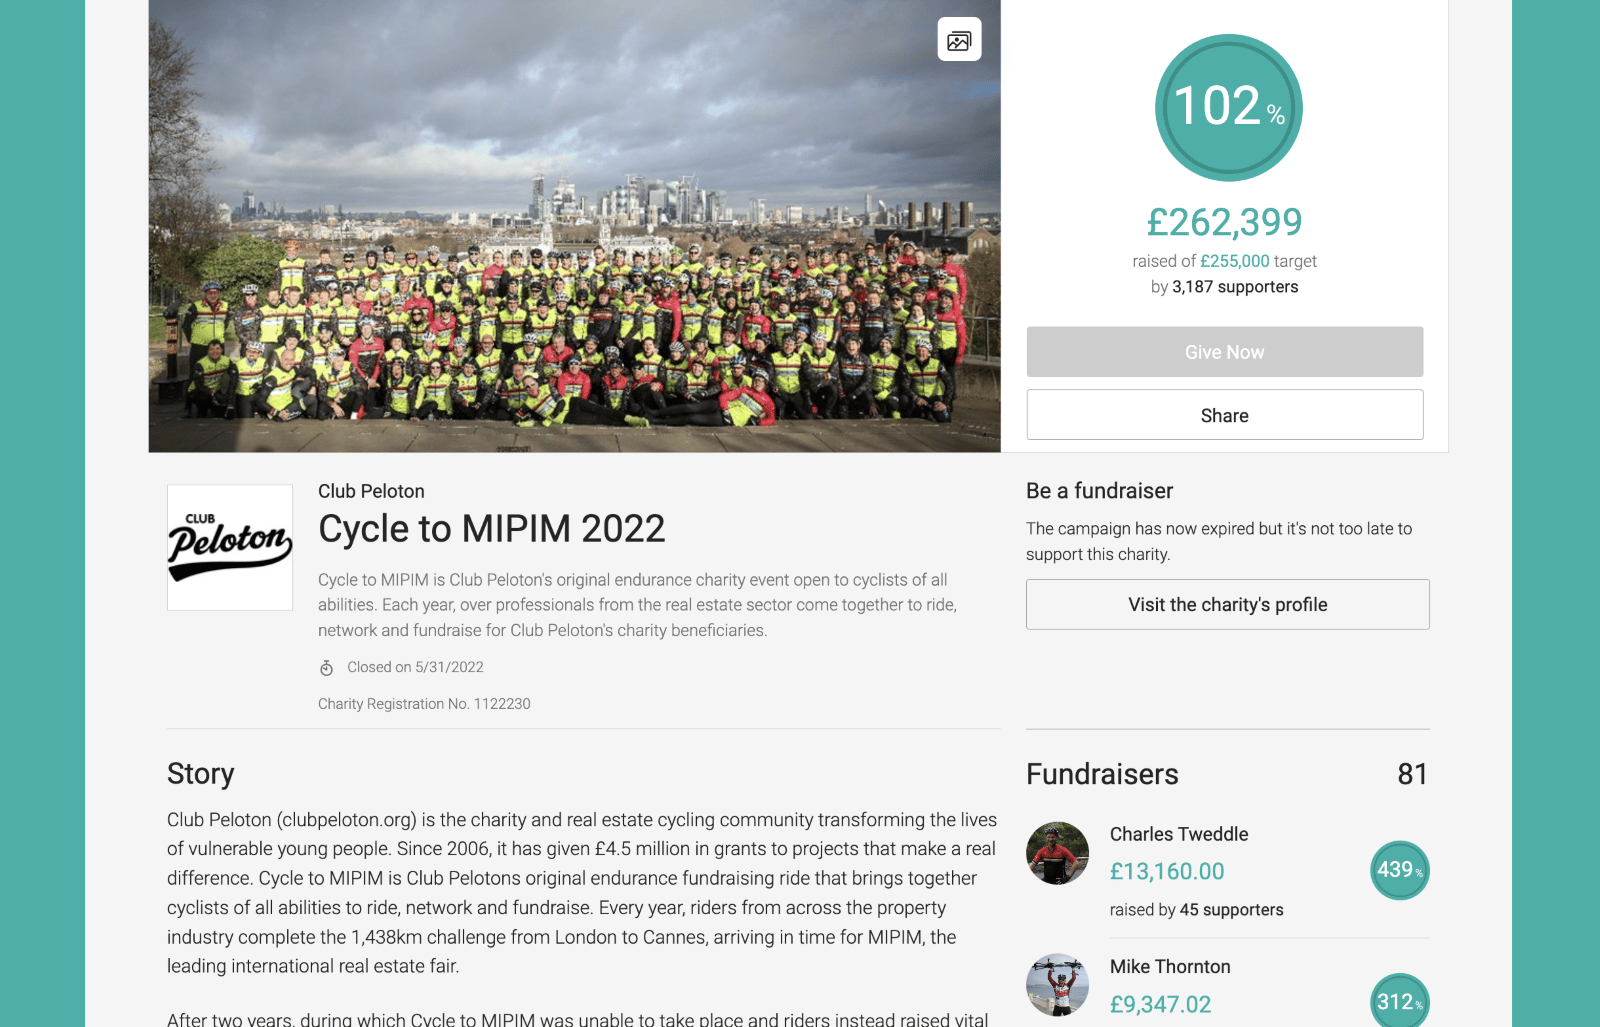
Task: Click the 439% fundraiser progress badge
Action: tap(1399, 870)
